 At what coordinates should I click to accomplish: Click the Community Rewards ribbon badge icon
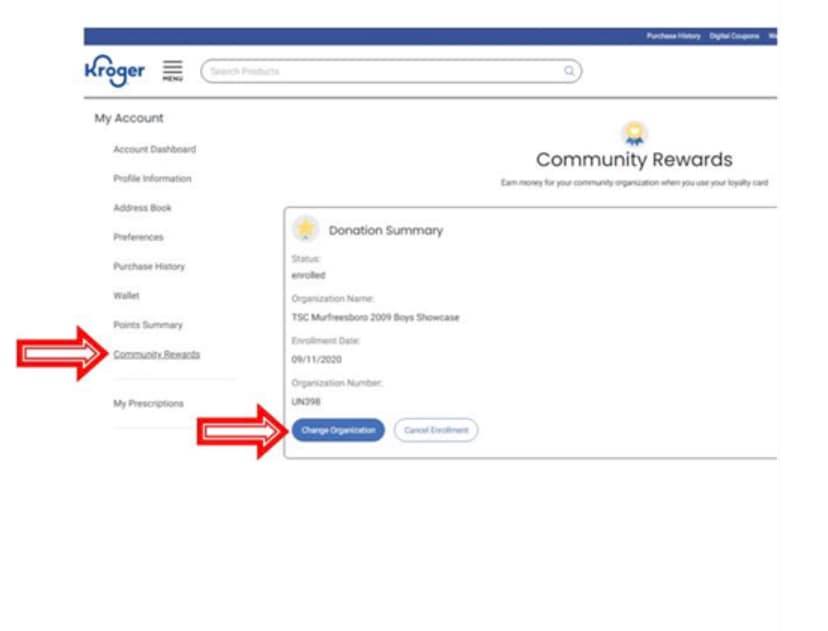[634, 133]
